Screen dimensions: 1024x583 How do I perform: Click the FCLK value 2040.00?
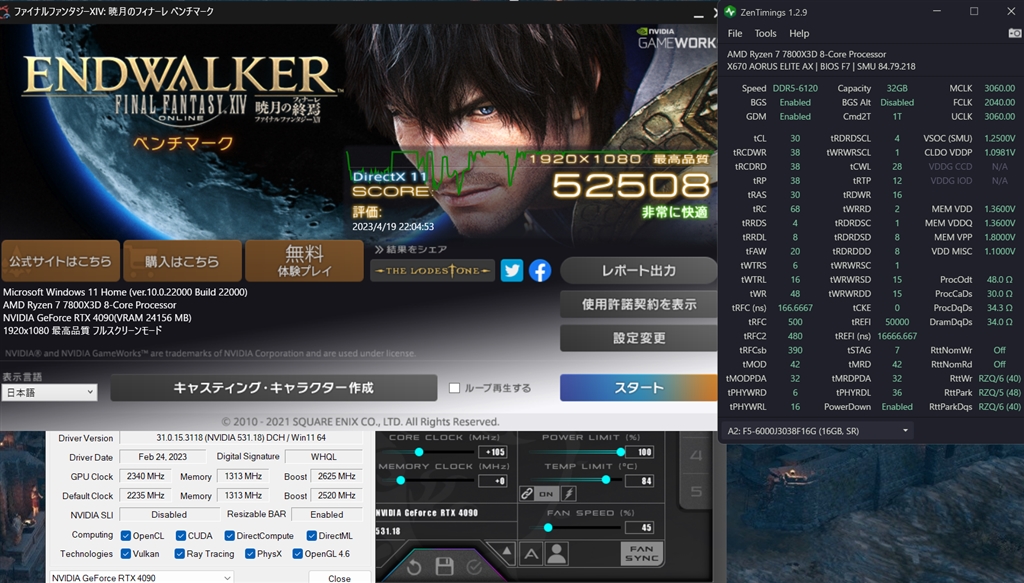pos(999,102)
